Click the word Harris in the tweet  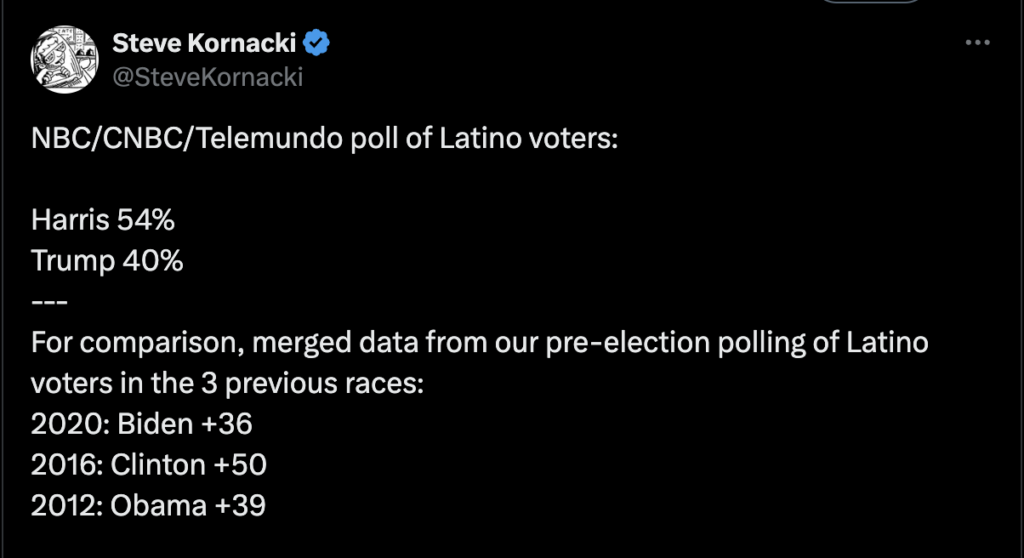click(x=69, y=220)
